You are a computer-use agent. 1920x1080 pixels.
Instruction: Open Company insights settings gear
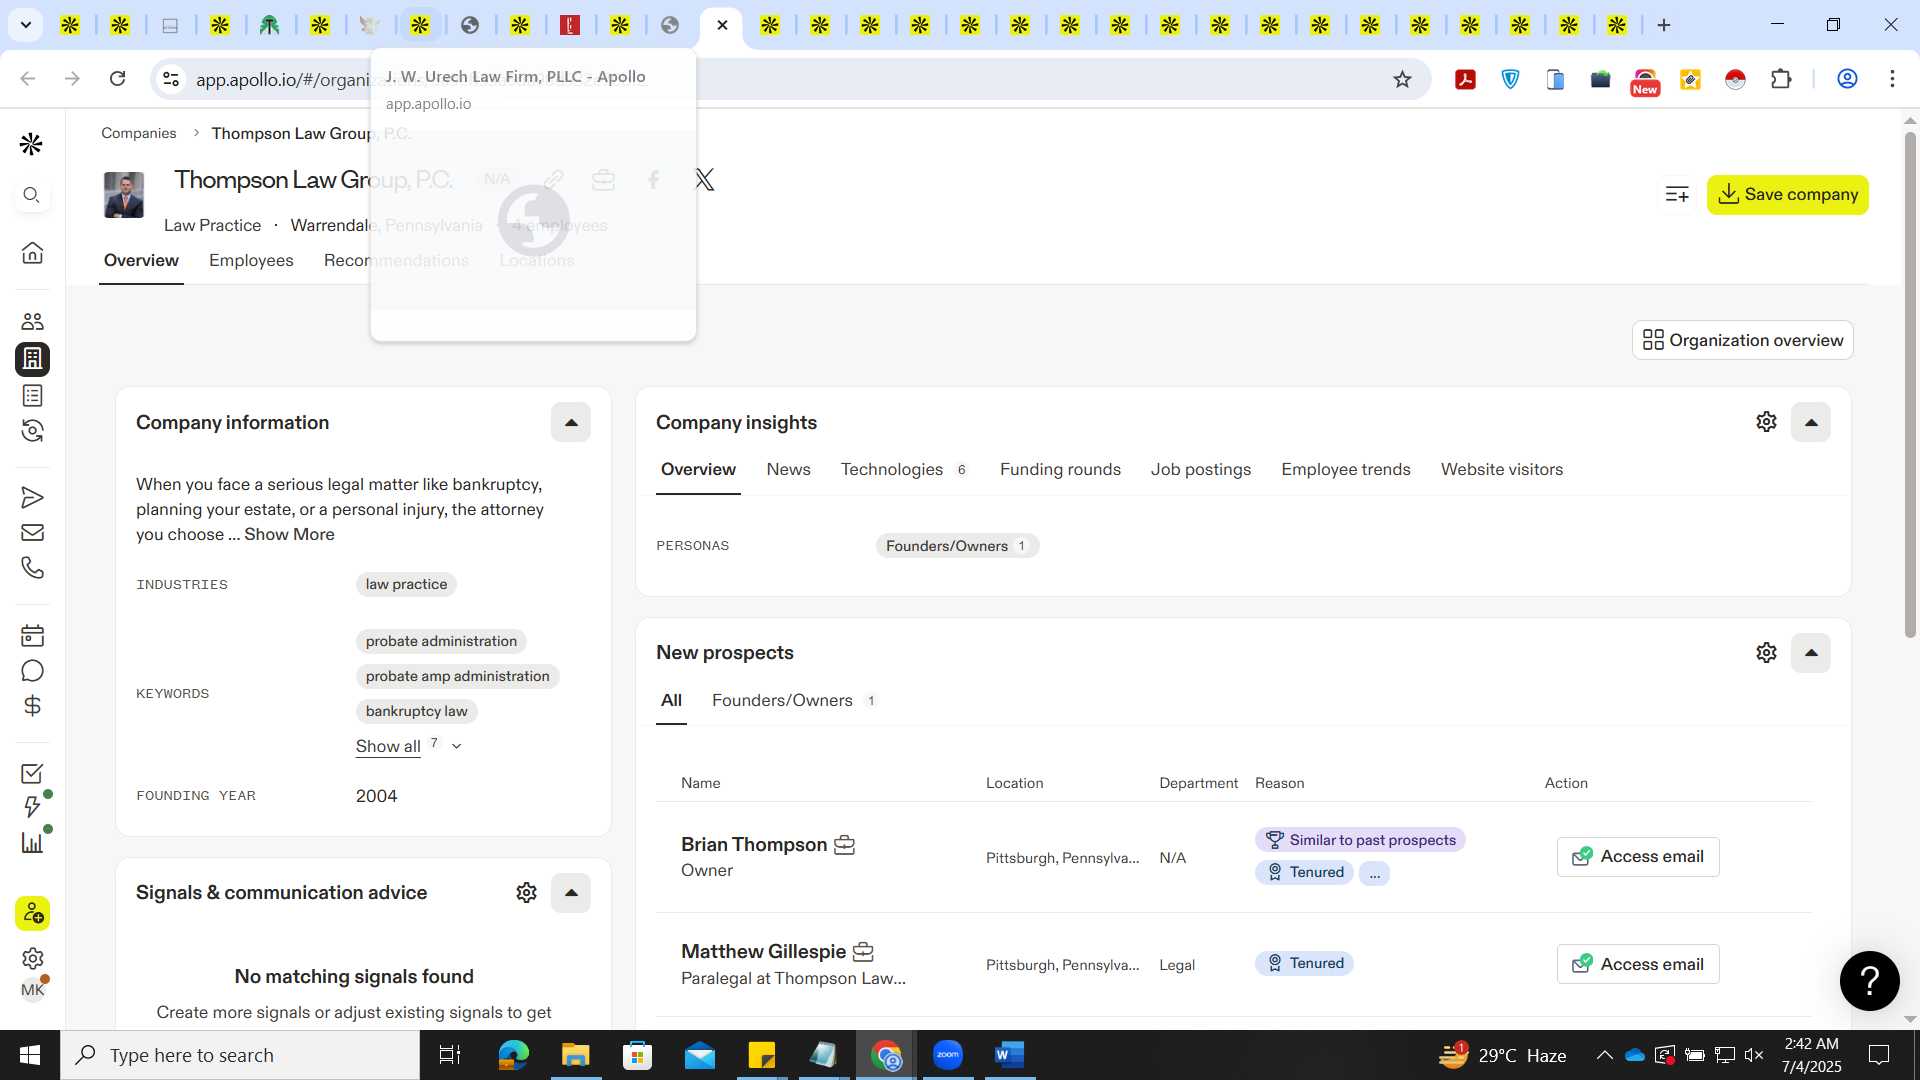(x=1766, y=422)
